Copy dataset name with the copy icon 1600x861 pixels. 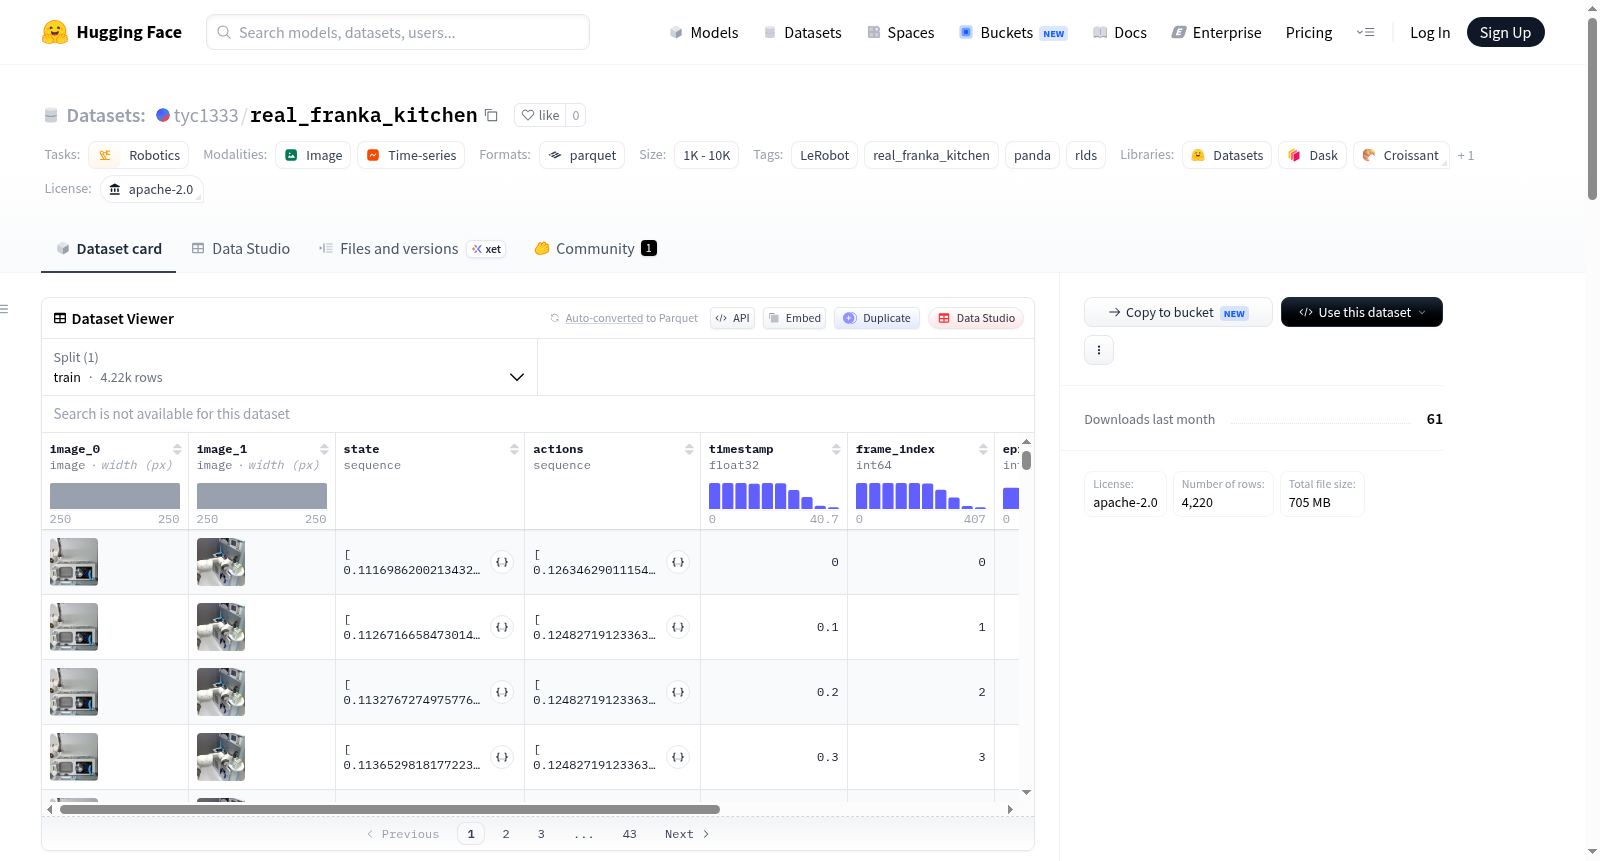coord(491,115)
